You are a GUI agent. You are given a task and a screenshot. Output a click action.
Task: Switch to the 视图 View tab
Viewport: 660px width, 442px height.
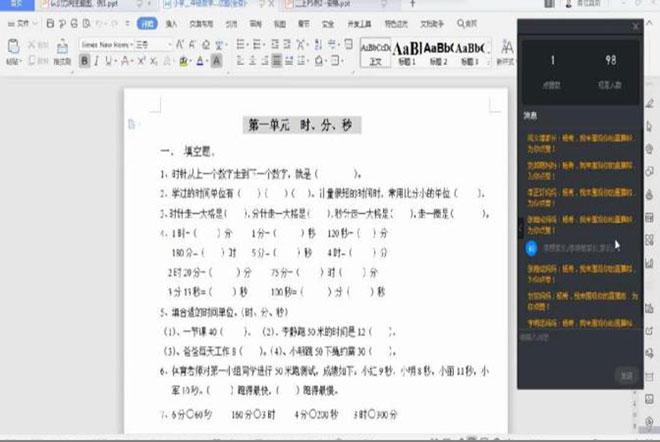pyautogui.click(x=279, y=24)
